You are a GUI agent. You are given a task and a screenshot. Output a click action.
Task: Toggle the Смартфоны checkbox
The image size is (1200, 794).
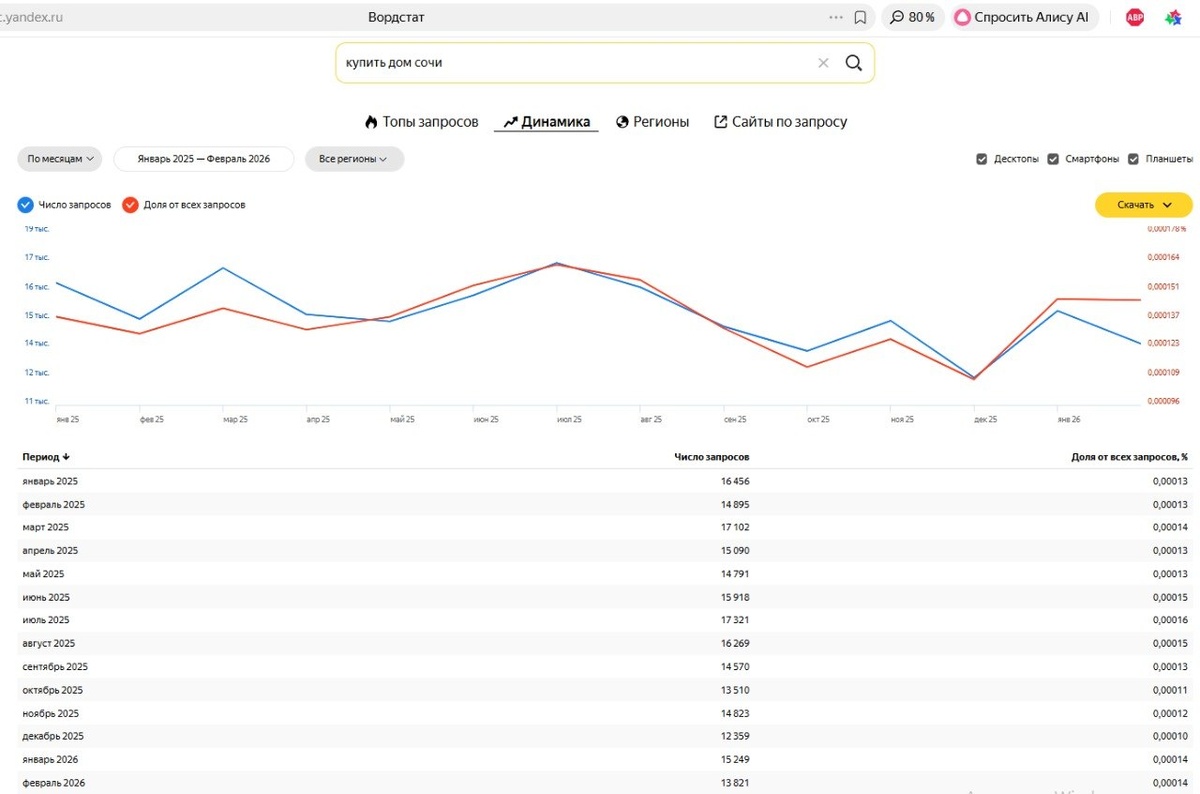pos(1053,159)
